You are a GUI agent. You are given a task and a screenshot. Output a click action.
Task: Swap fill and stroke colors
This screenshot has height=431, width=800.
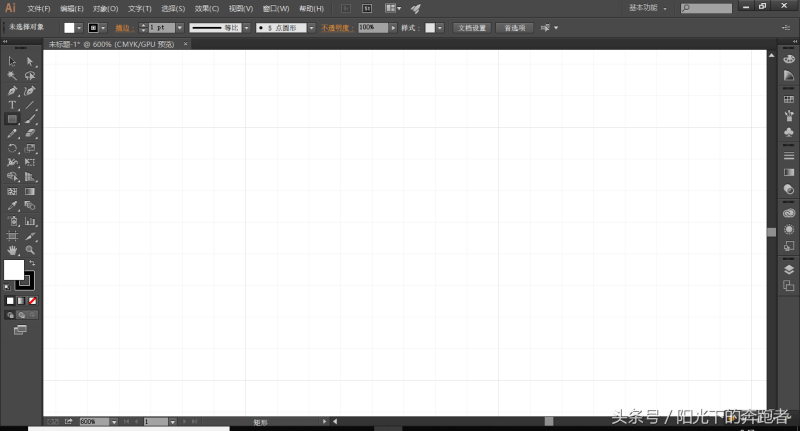(32, 263)
